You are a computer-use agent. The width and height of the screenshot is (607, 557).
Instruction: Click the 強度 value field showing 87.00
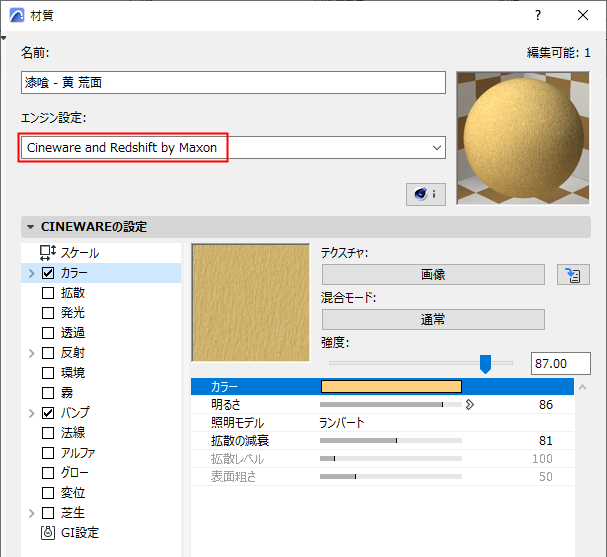[x=561, y=363]
